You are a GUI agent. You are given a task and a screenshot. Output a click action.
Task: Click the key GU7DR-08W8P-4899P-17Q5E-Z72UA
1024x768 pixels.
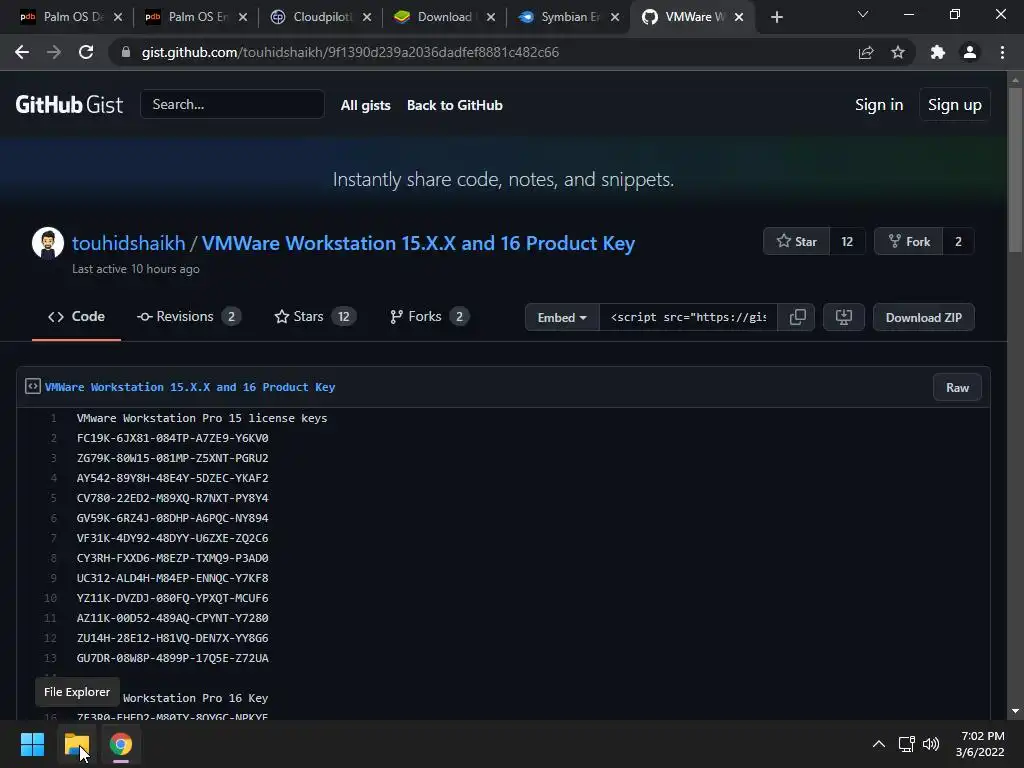click(x=172, y=658)
